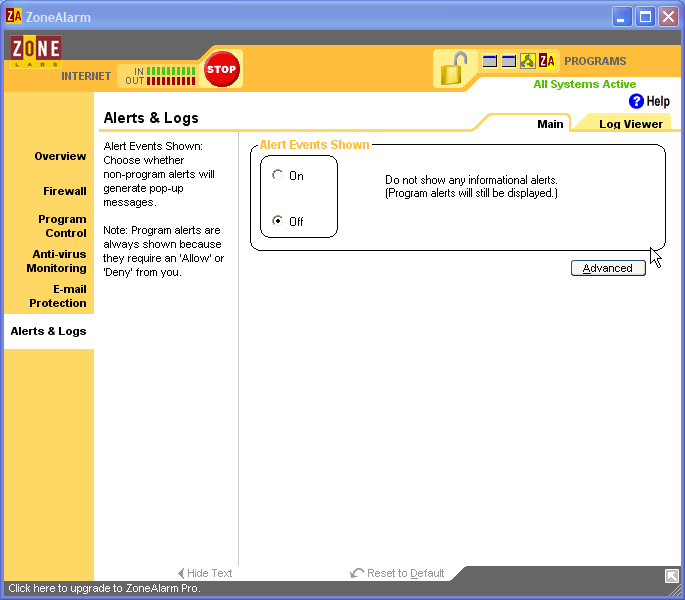Click the compact view icon at bottom right corner

671,576
